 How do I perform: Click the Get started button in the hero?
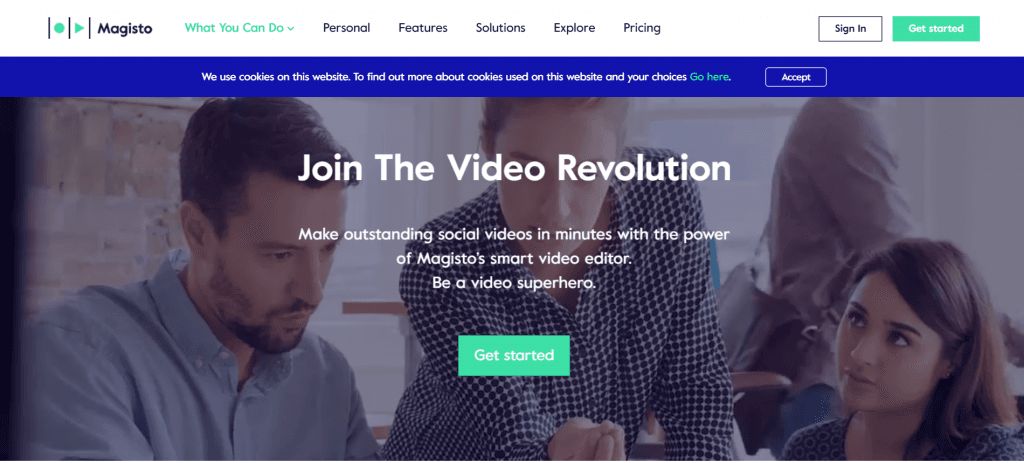514,355
